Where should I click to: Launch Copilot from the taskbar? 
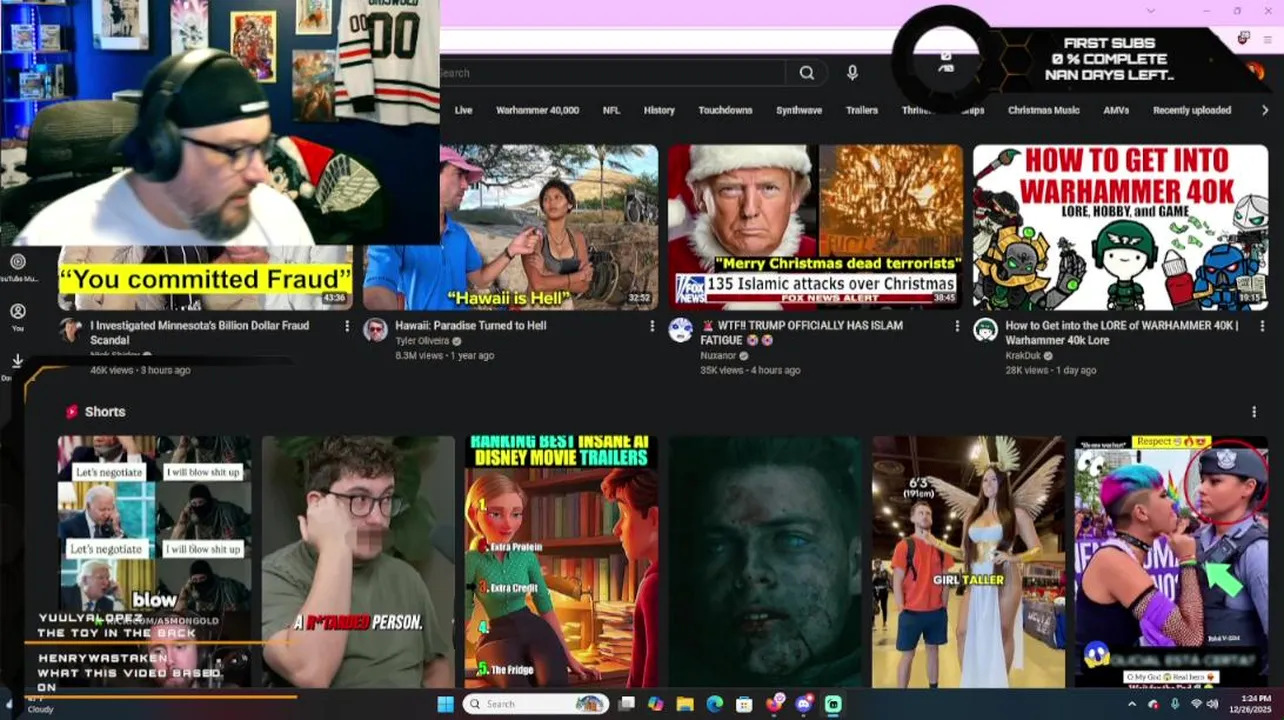656,704
